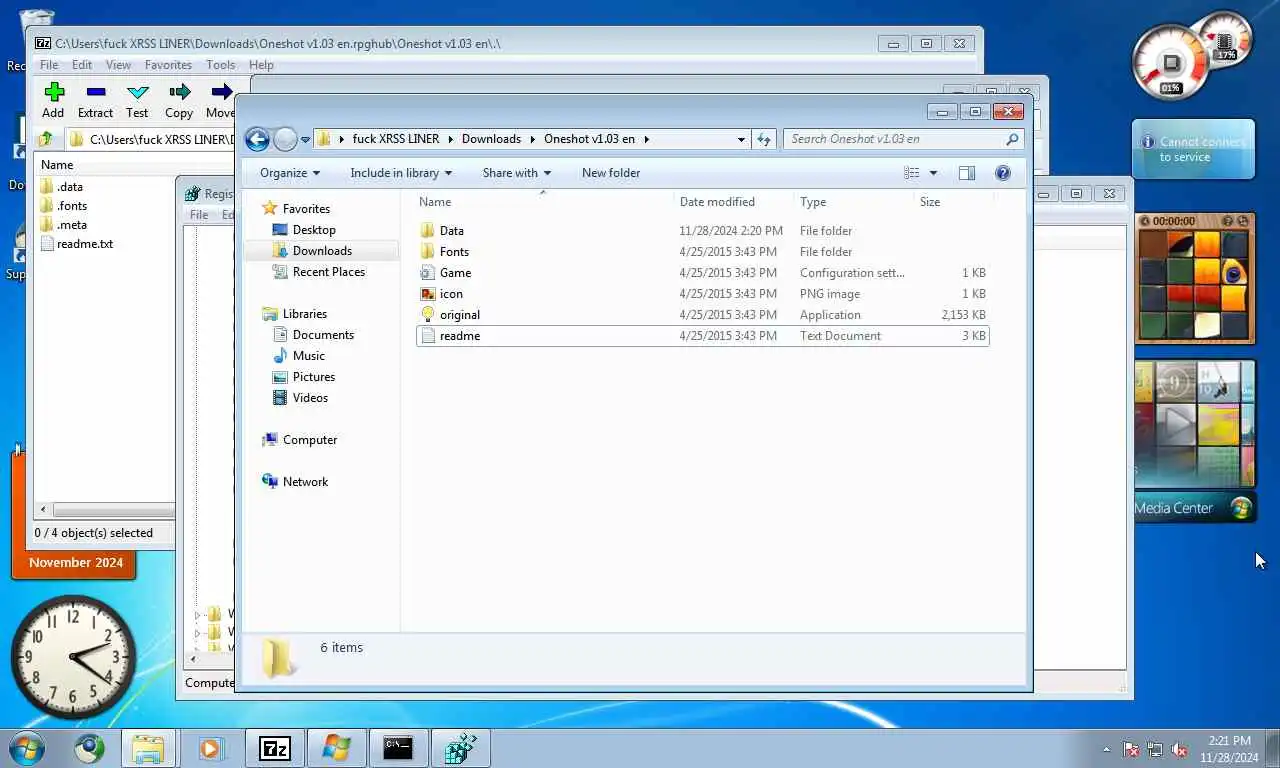Screen dimensions: 1280x768
Task: Refresh the Explorer address bar
Action: [x=764, y=139]
